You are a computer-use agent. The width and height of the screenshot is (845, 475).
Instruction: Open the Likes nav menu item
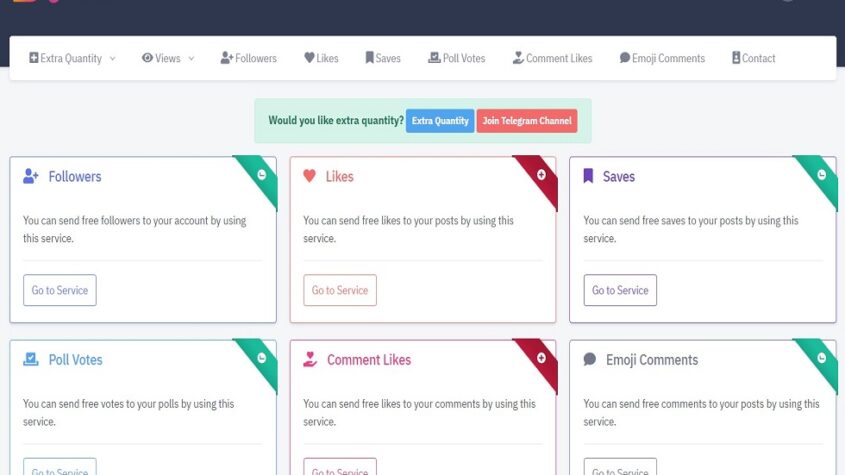pyautogui.click(x=321, y=58)
